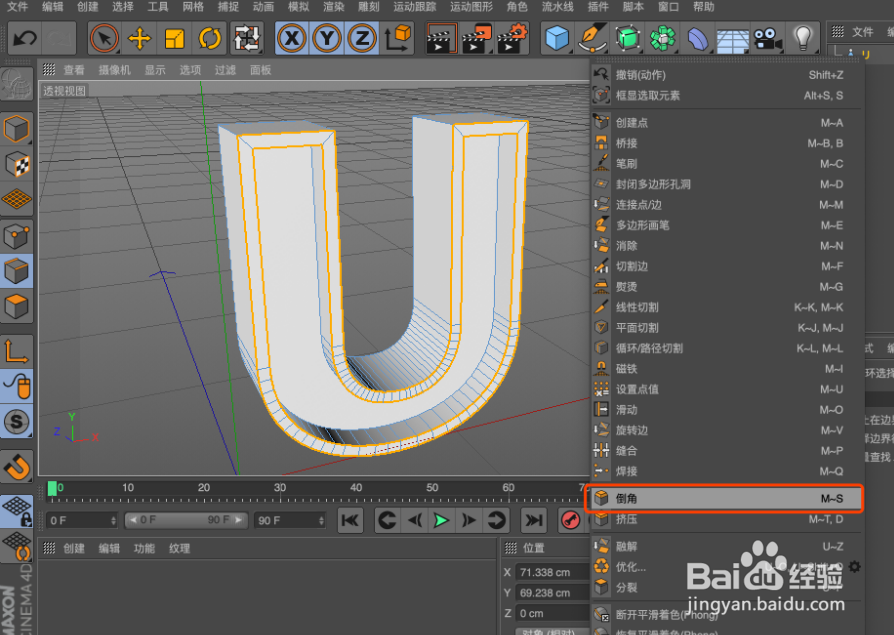Activate the Move tool
894x635 pixels.
point(140,38)
